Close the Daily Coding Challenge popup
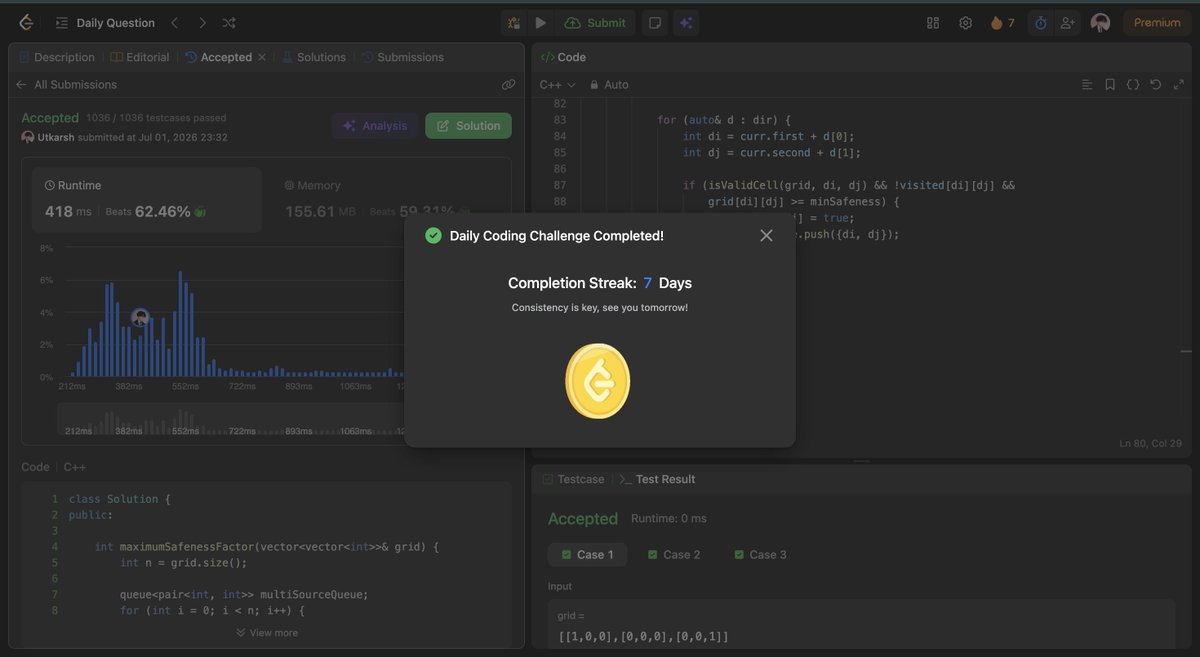1200x657 pixels. [x=766, y=236]
